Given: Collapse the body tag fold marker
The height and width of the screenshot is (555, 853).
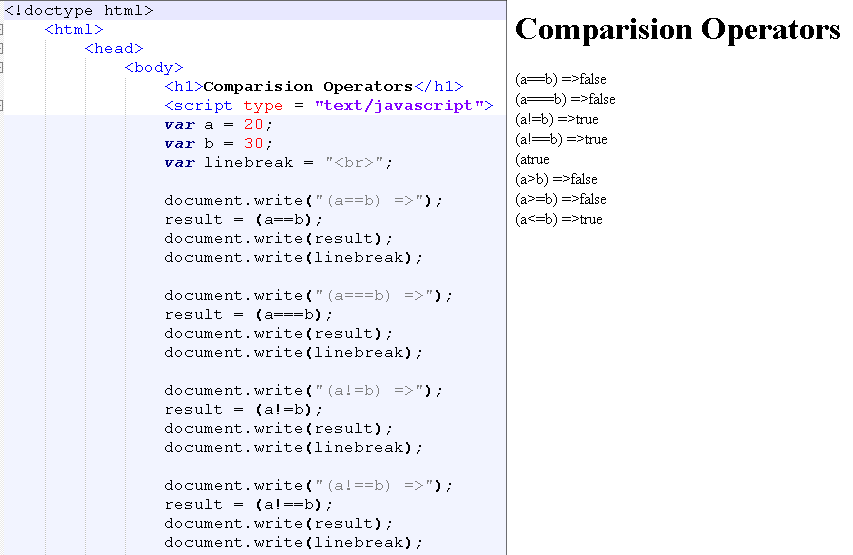Looking at the screenshot, I should tap(2, 67).
